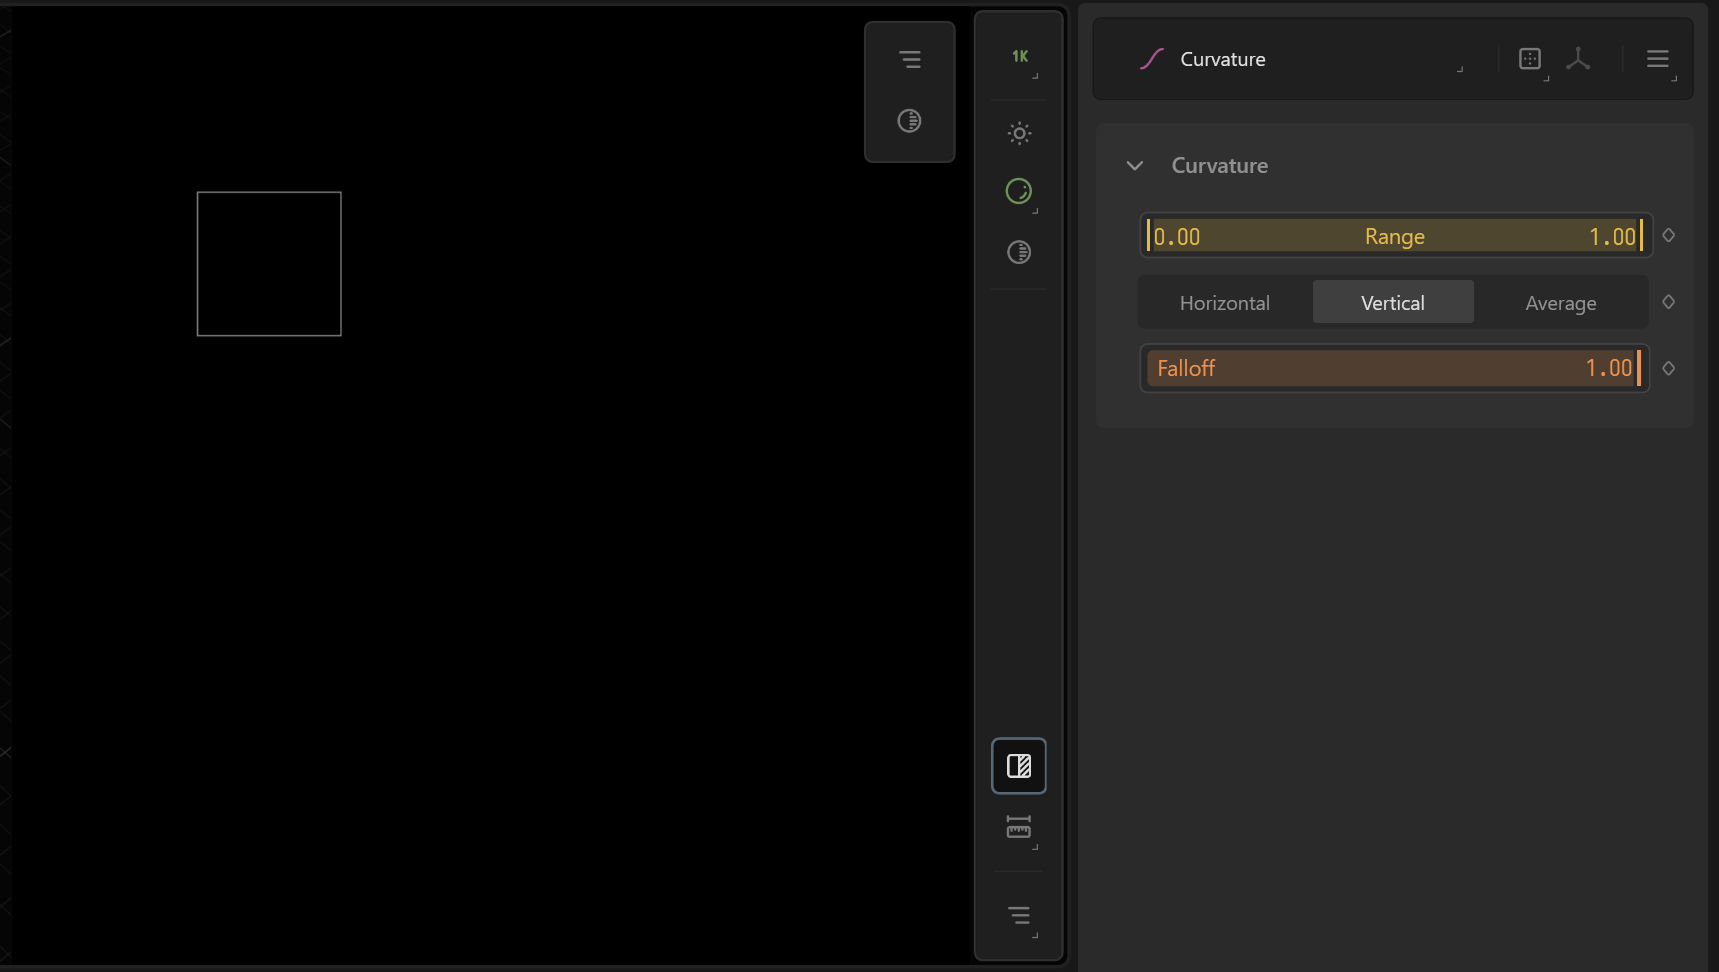Click the Falloff slider
Viewport: 1719px width, 972px height.
(1393, 369)
